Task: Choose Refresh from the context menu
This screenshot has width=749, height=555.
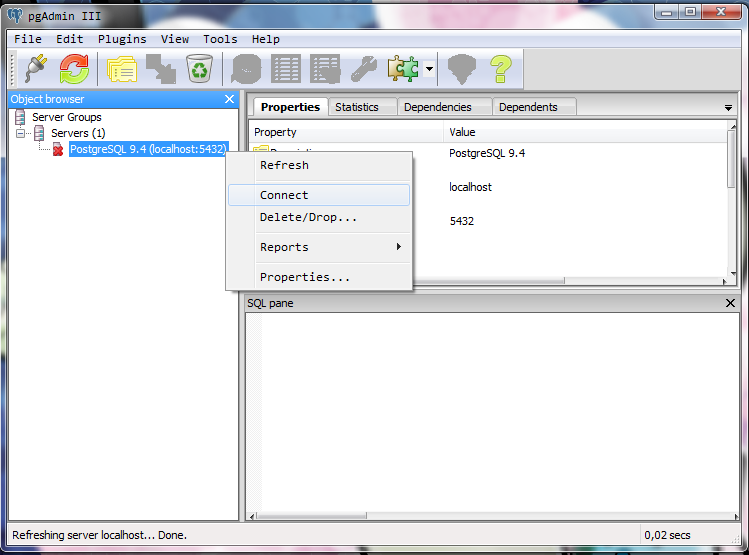Action: 319,165
